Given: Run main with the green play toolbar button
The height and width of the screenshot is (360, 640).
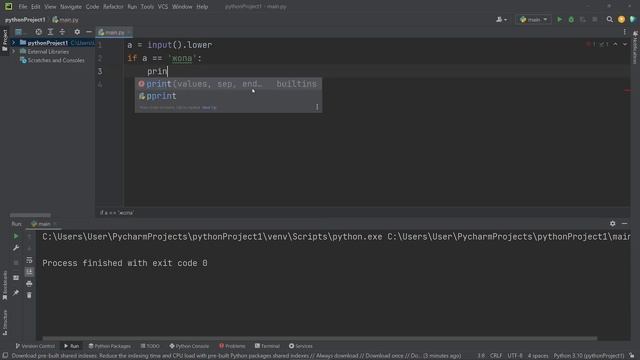Looking at the screenshot, I should point(560,20).
